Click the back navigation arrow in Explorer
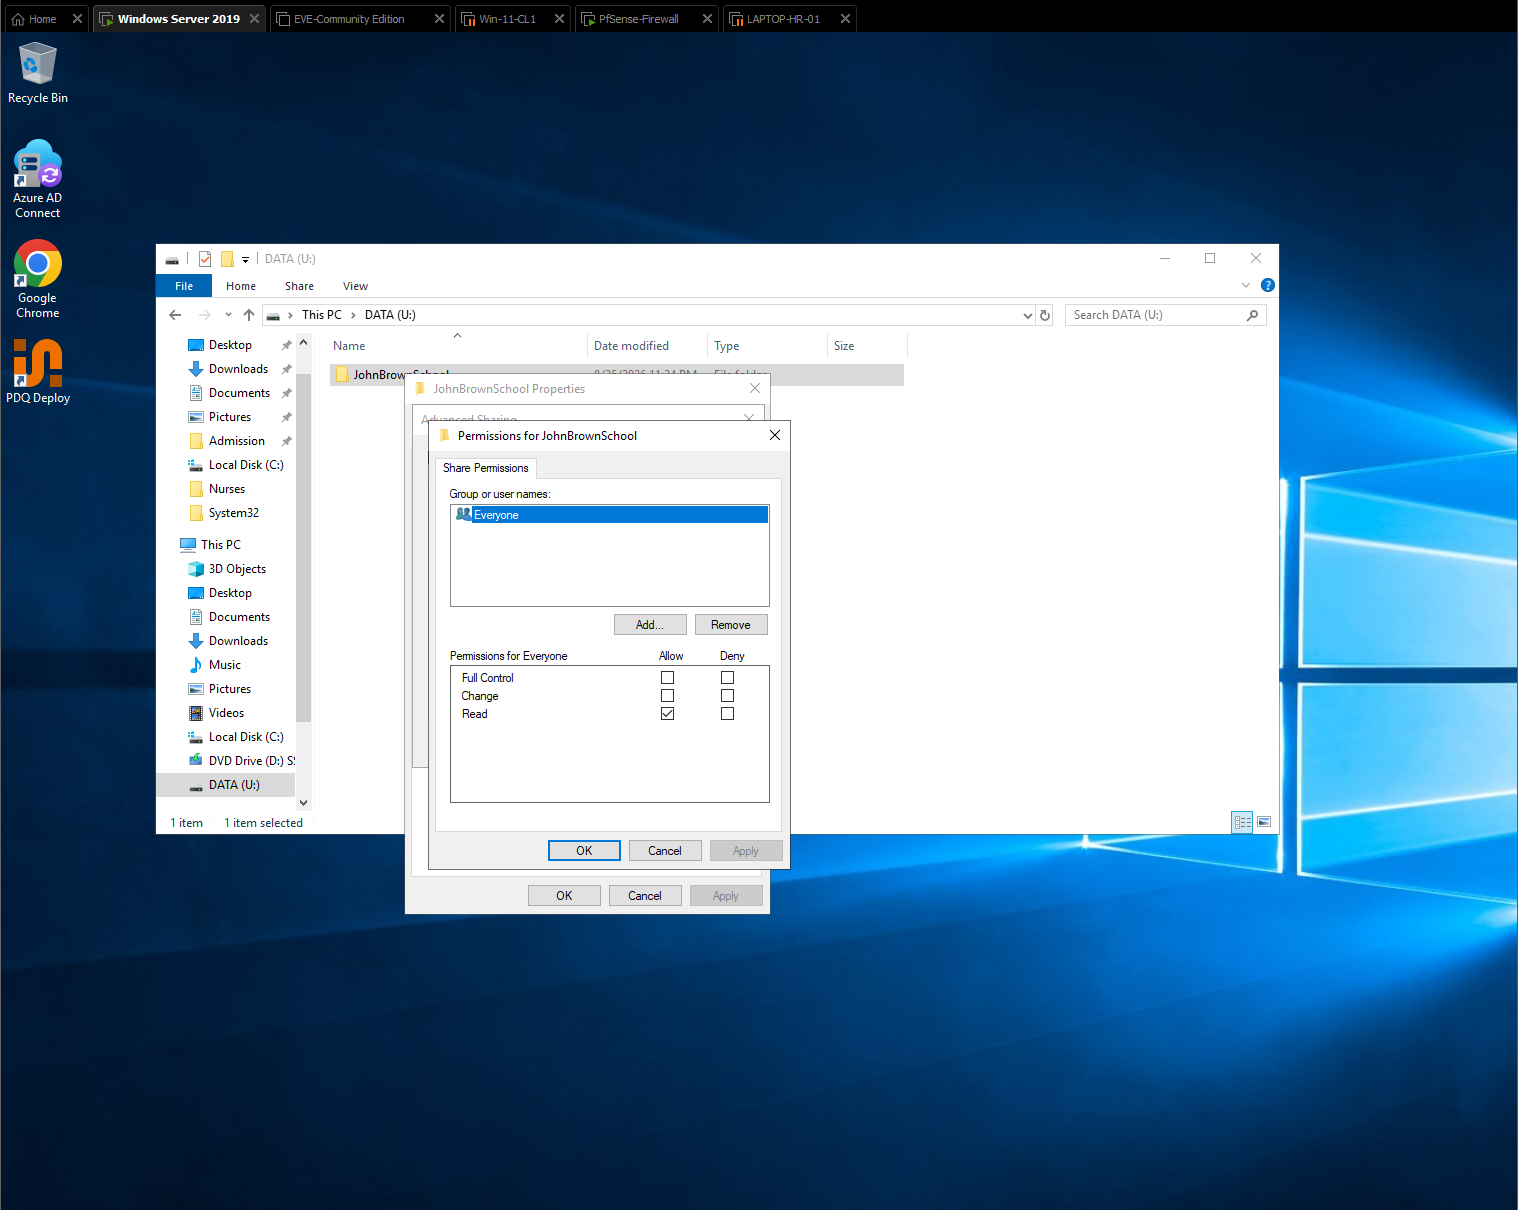 pyautogui.click(x=175, y=315)
